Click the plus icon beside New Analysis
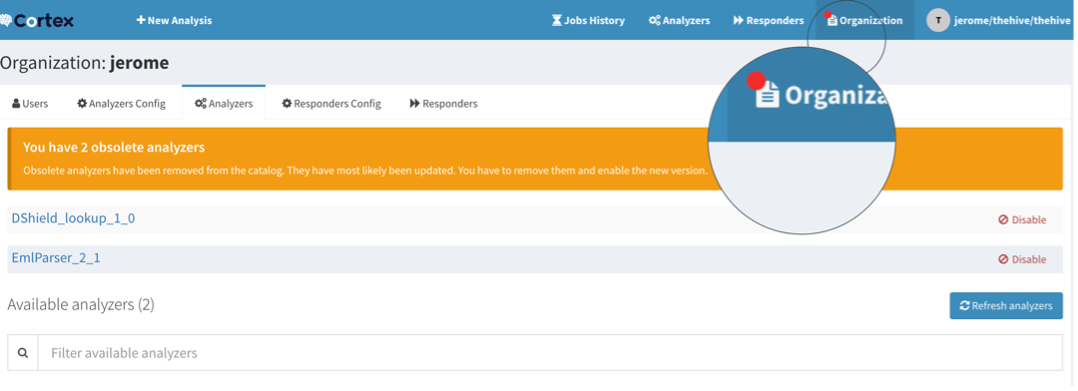The width and height of the screenshot is (1078, 391). tap(141, 21)
